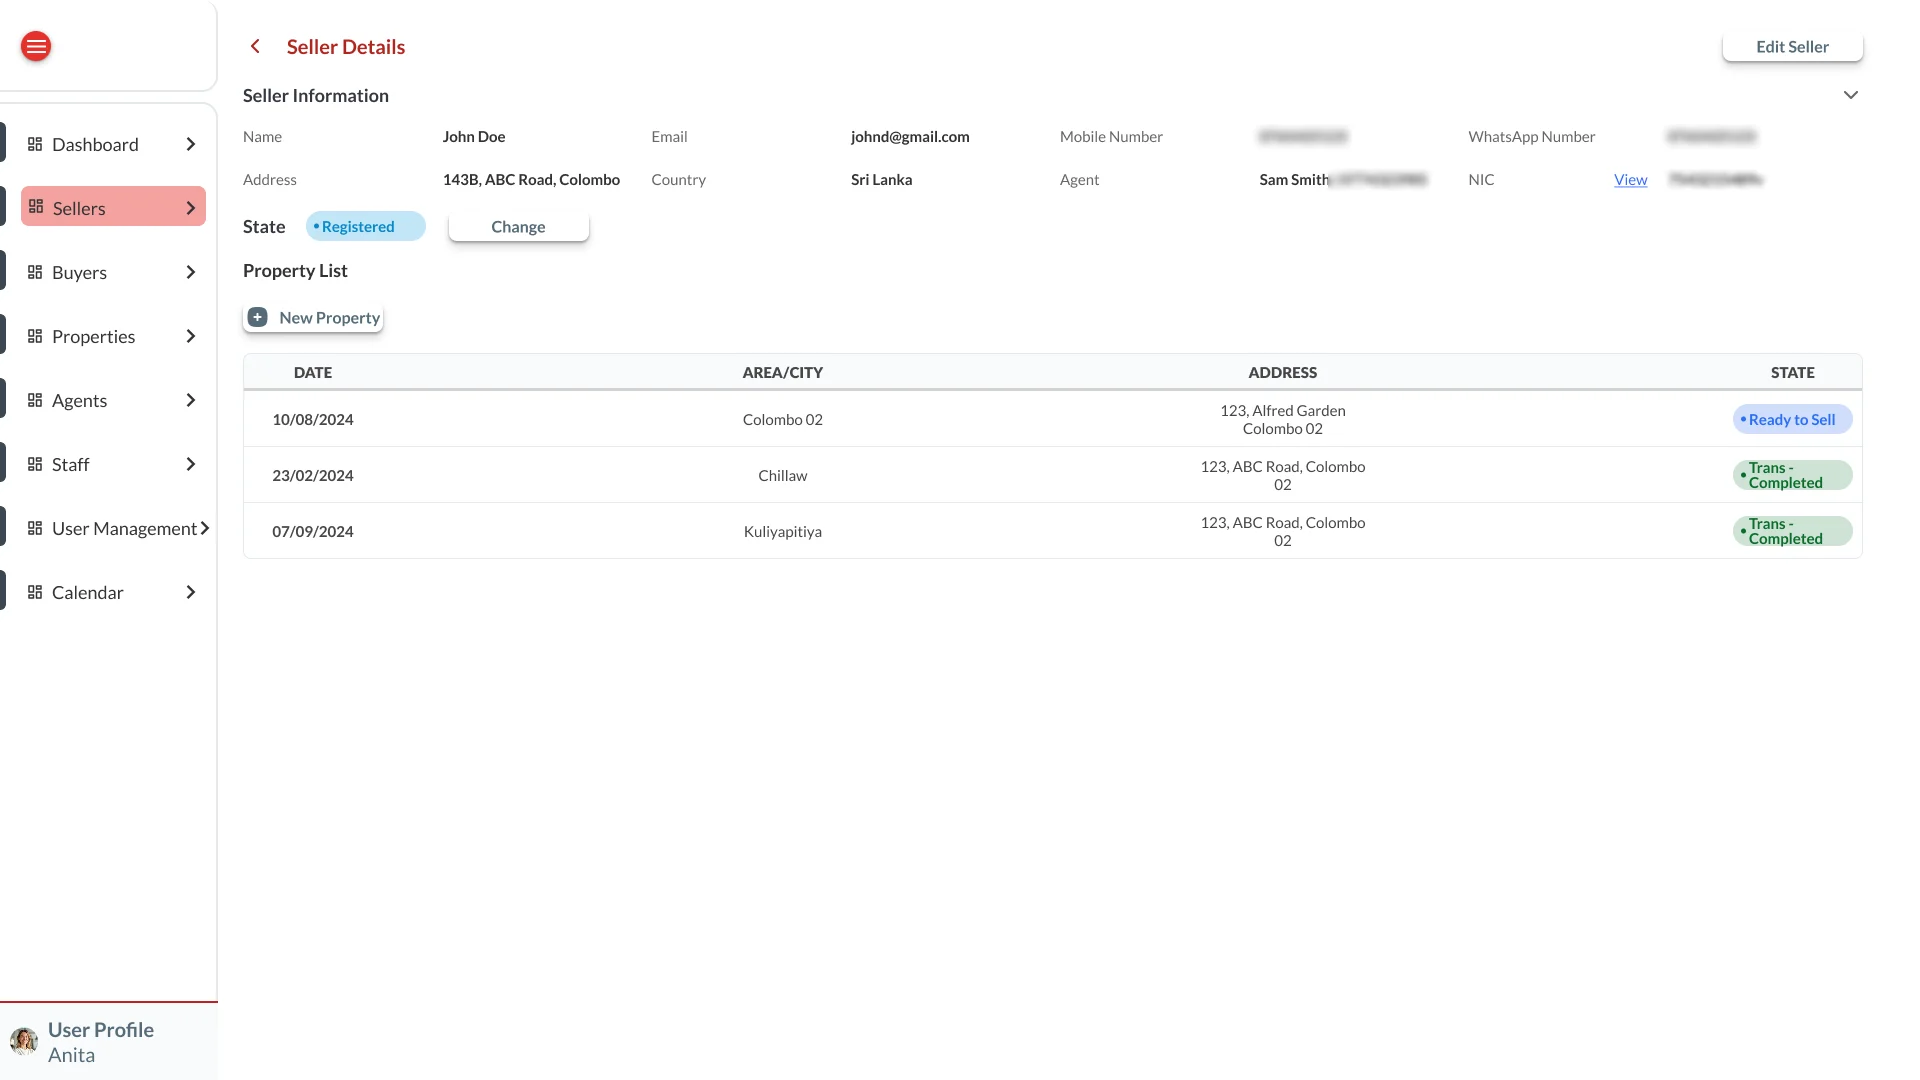Expand the Dashboard menu chevron
This screenshot has width=1920, height=1080.
point(190,144)
